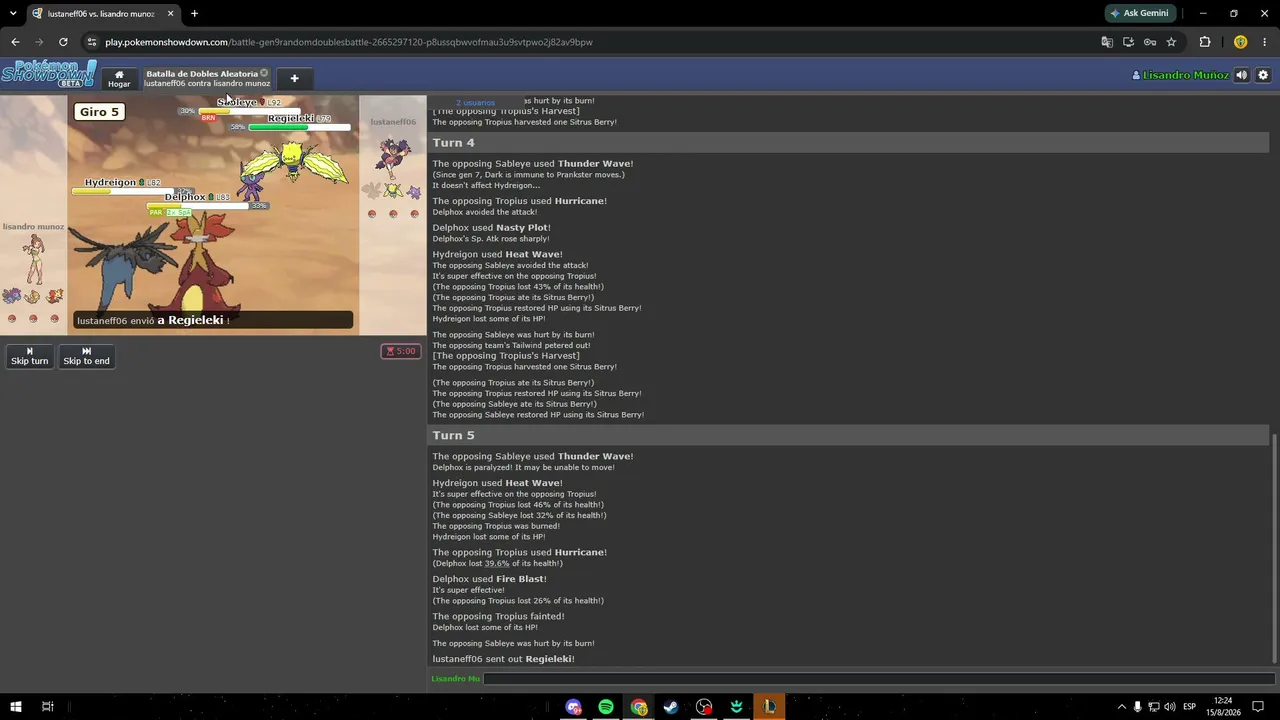Screen dimensions: 1280x720
Task: Click the lisandro munoz trainer avatar
Action: point(34,260)
